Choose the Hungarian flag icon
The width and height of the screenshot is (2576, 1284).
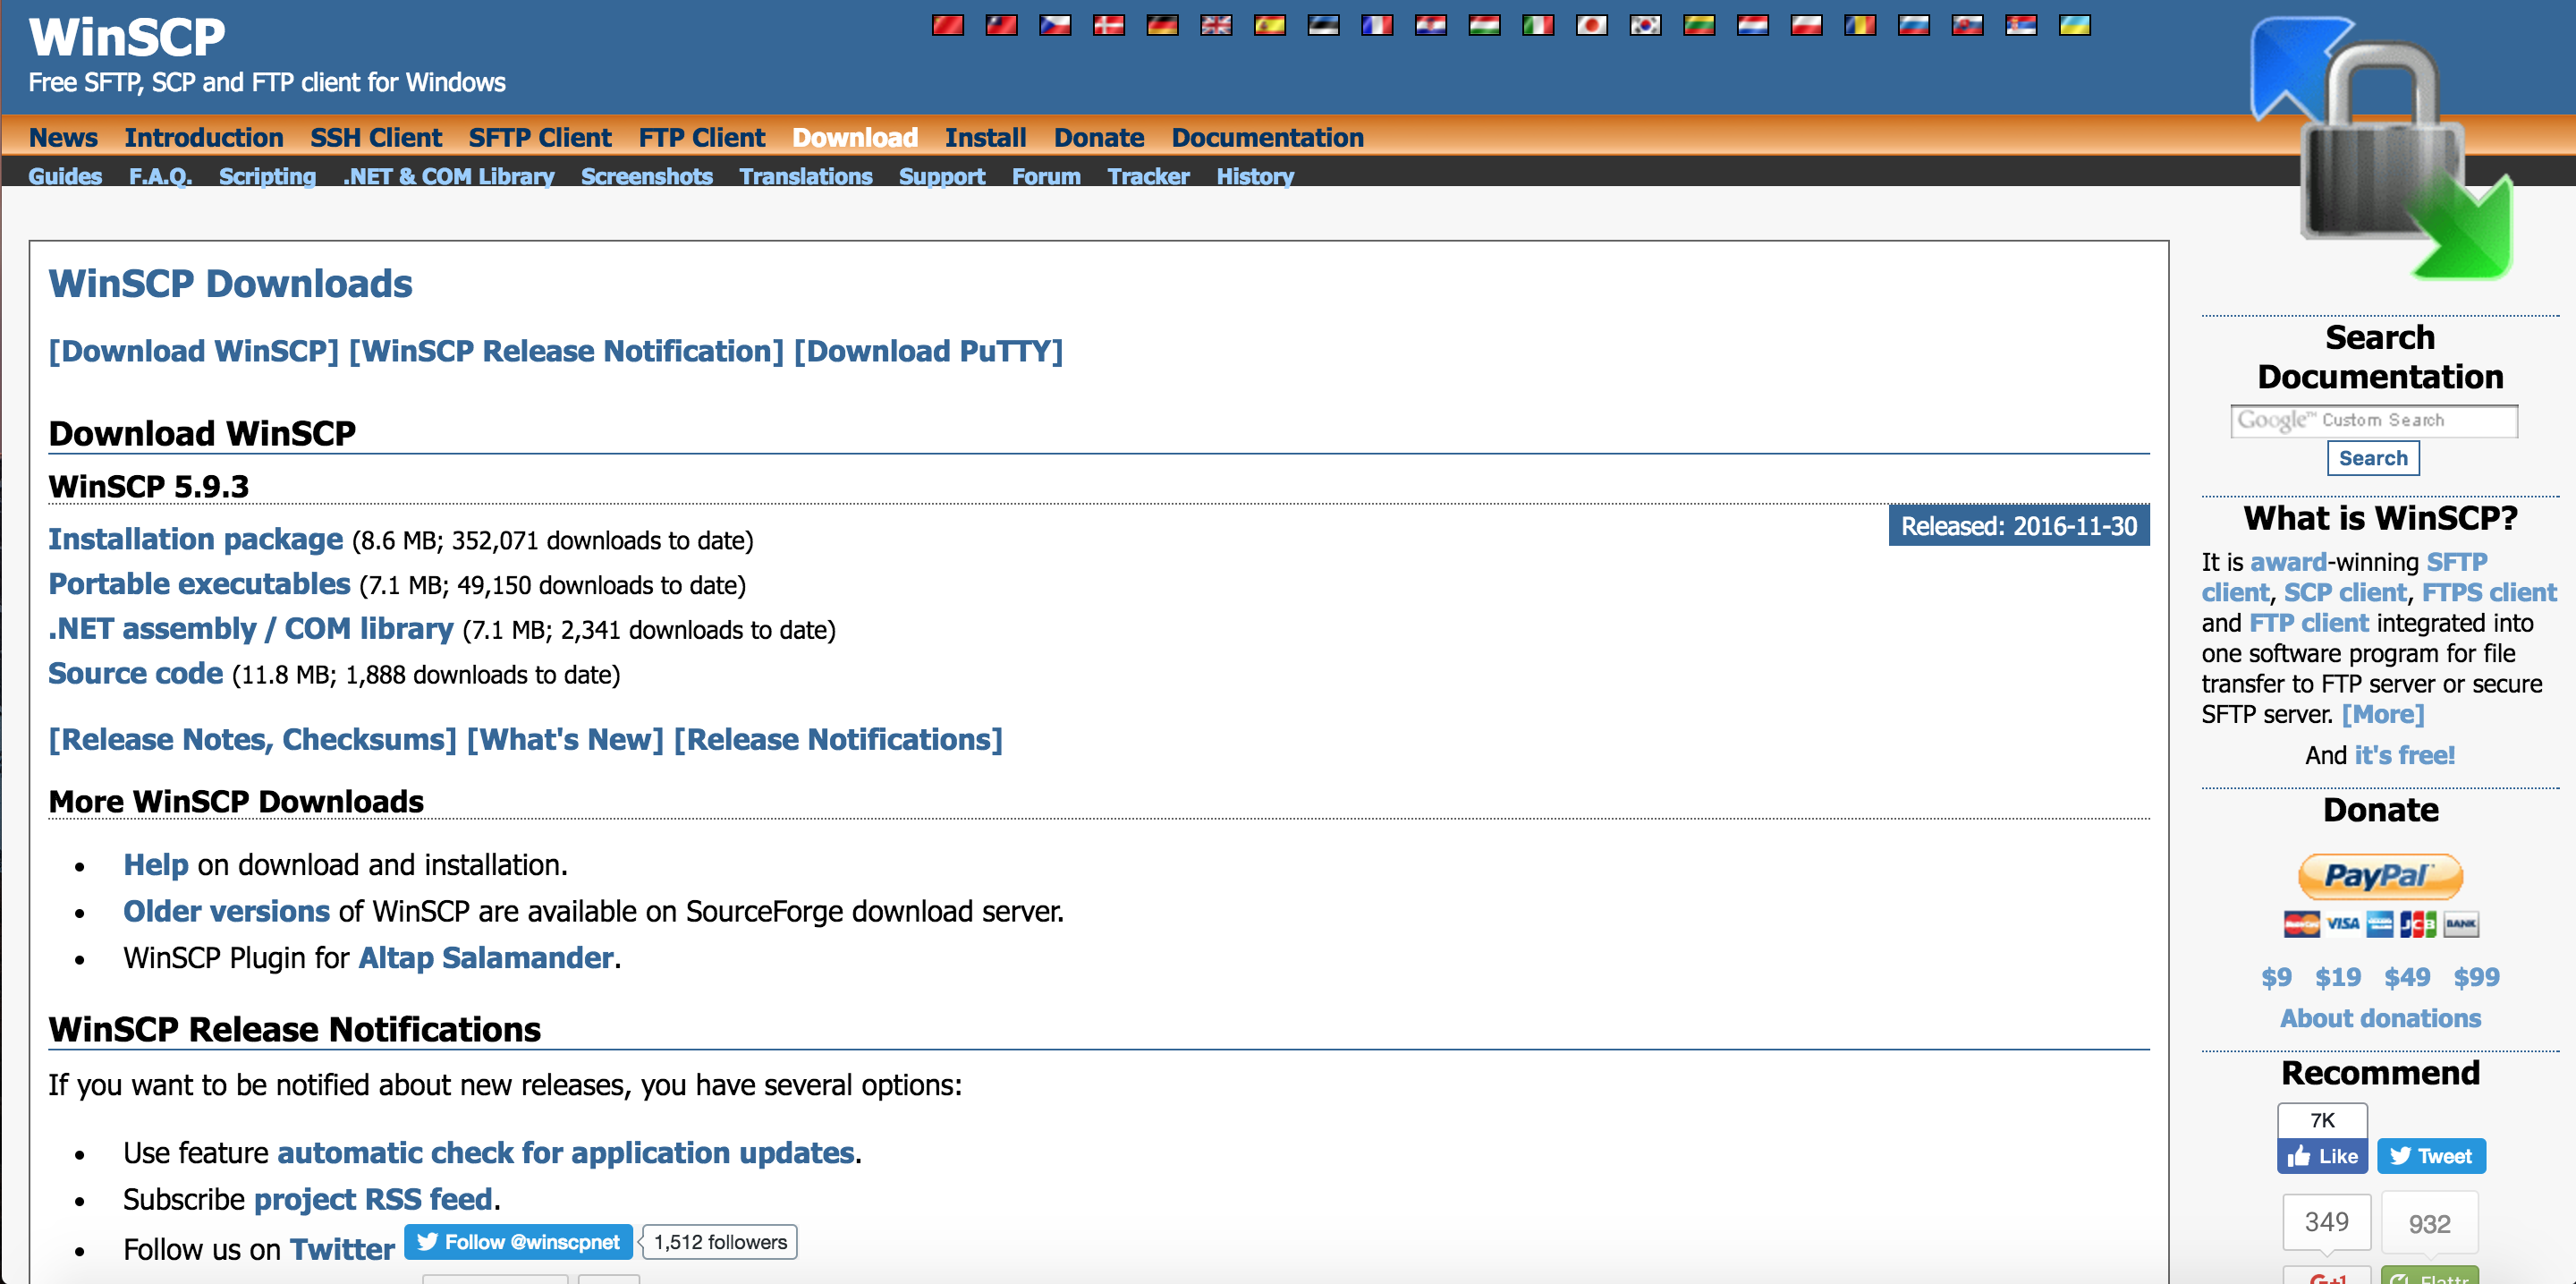[1485, 25]
